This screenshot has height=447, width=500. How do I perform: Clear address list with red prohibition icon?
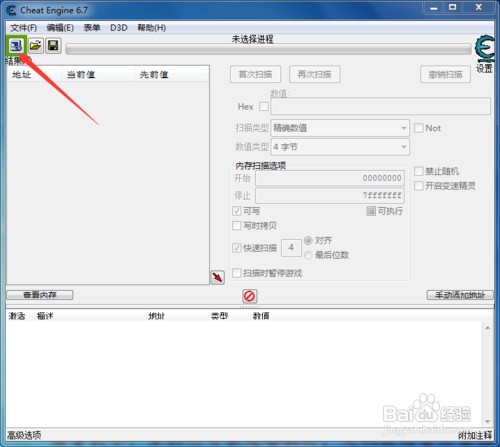[250, 296]
